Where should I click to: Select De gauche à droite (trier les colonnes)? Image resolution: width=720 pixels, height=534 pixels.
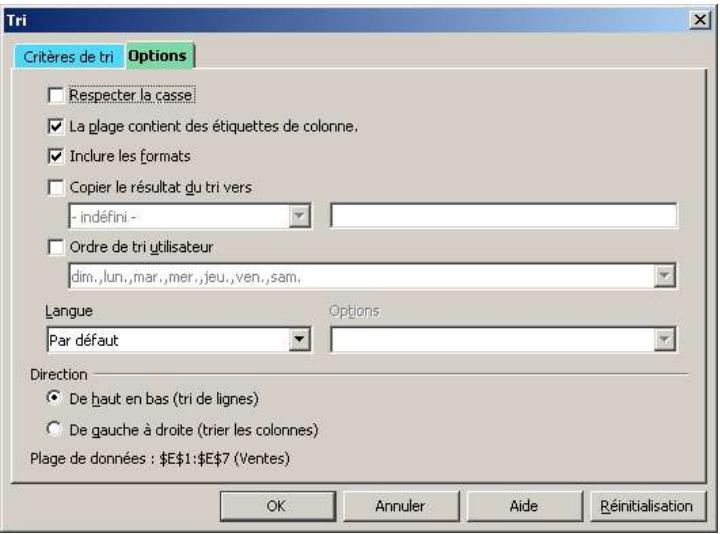click(54, 429)
